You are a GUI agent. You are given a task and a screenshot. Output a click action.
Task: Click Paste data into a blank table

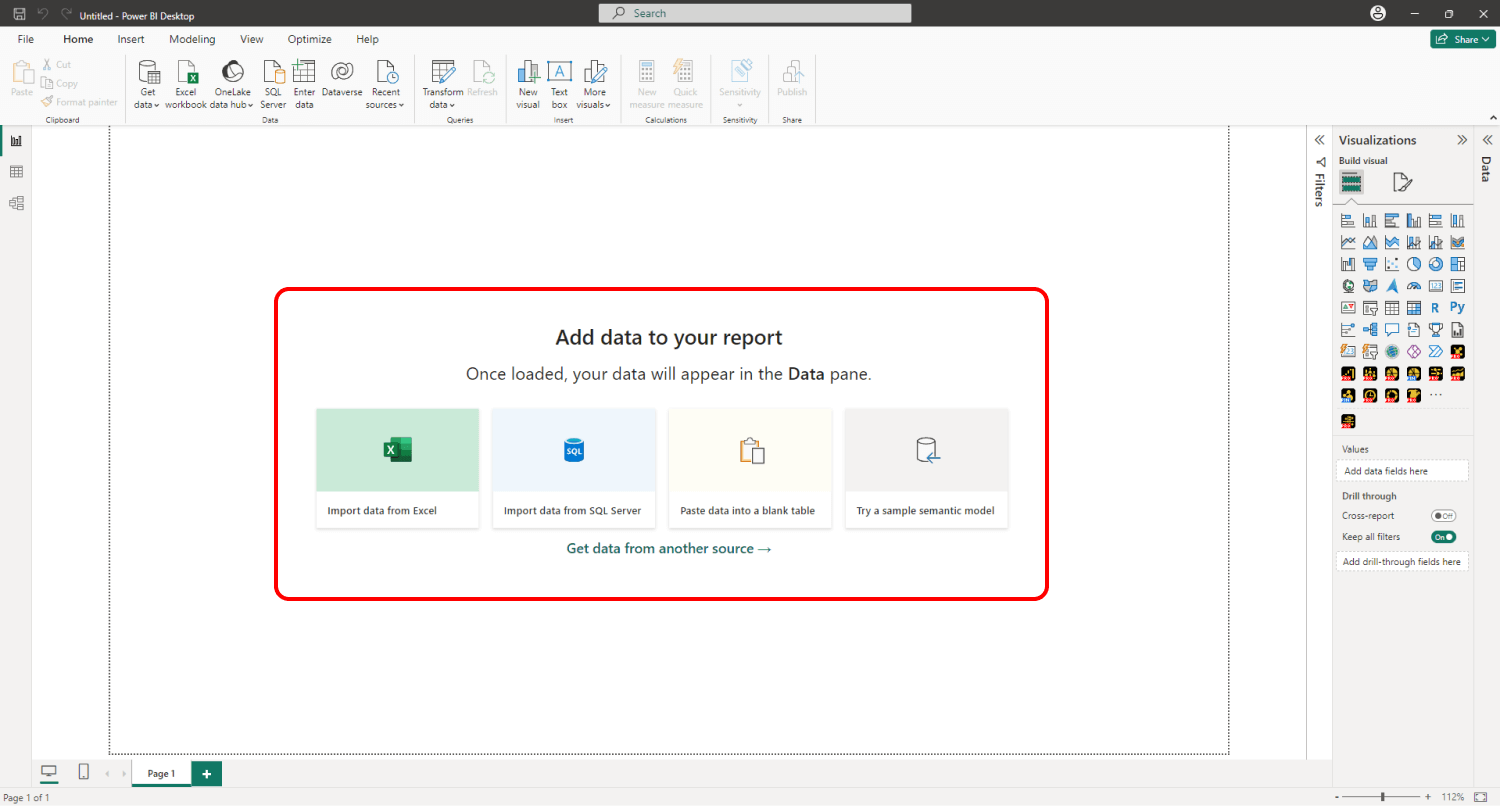(750, 468)
